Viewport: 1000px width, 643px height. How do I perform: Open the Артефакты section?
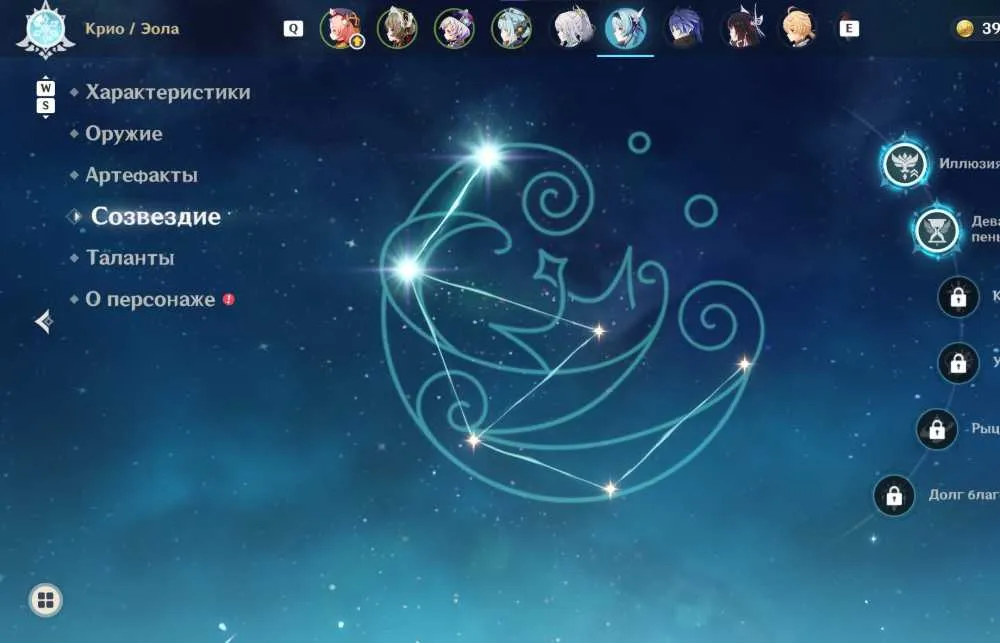(142, 175)
